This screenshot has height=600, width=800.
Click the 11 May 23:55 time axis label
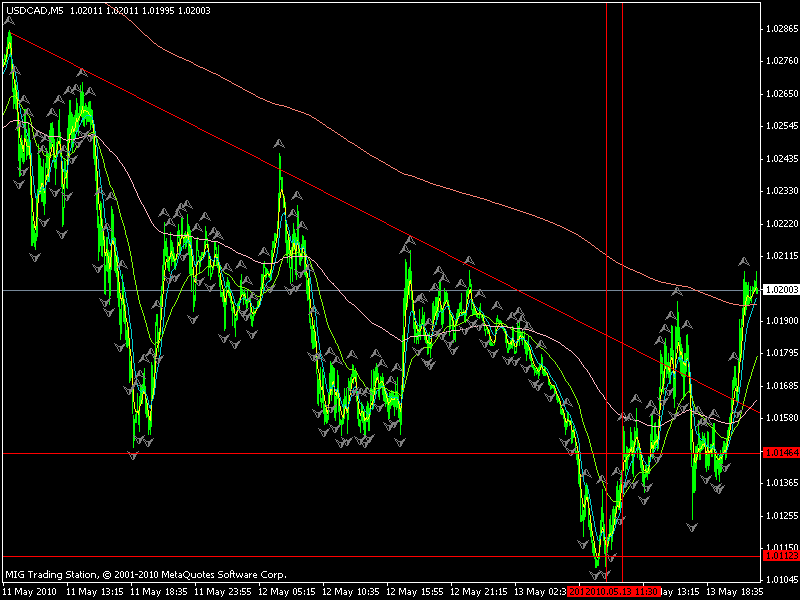[225, 590]
